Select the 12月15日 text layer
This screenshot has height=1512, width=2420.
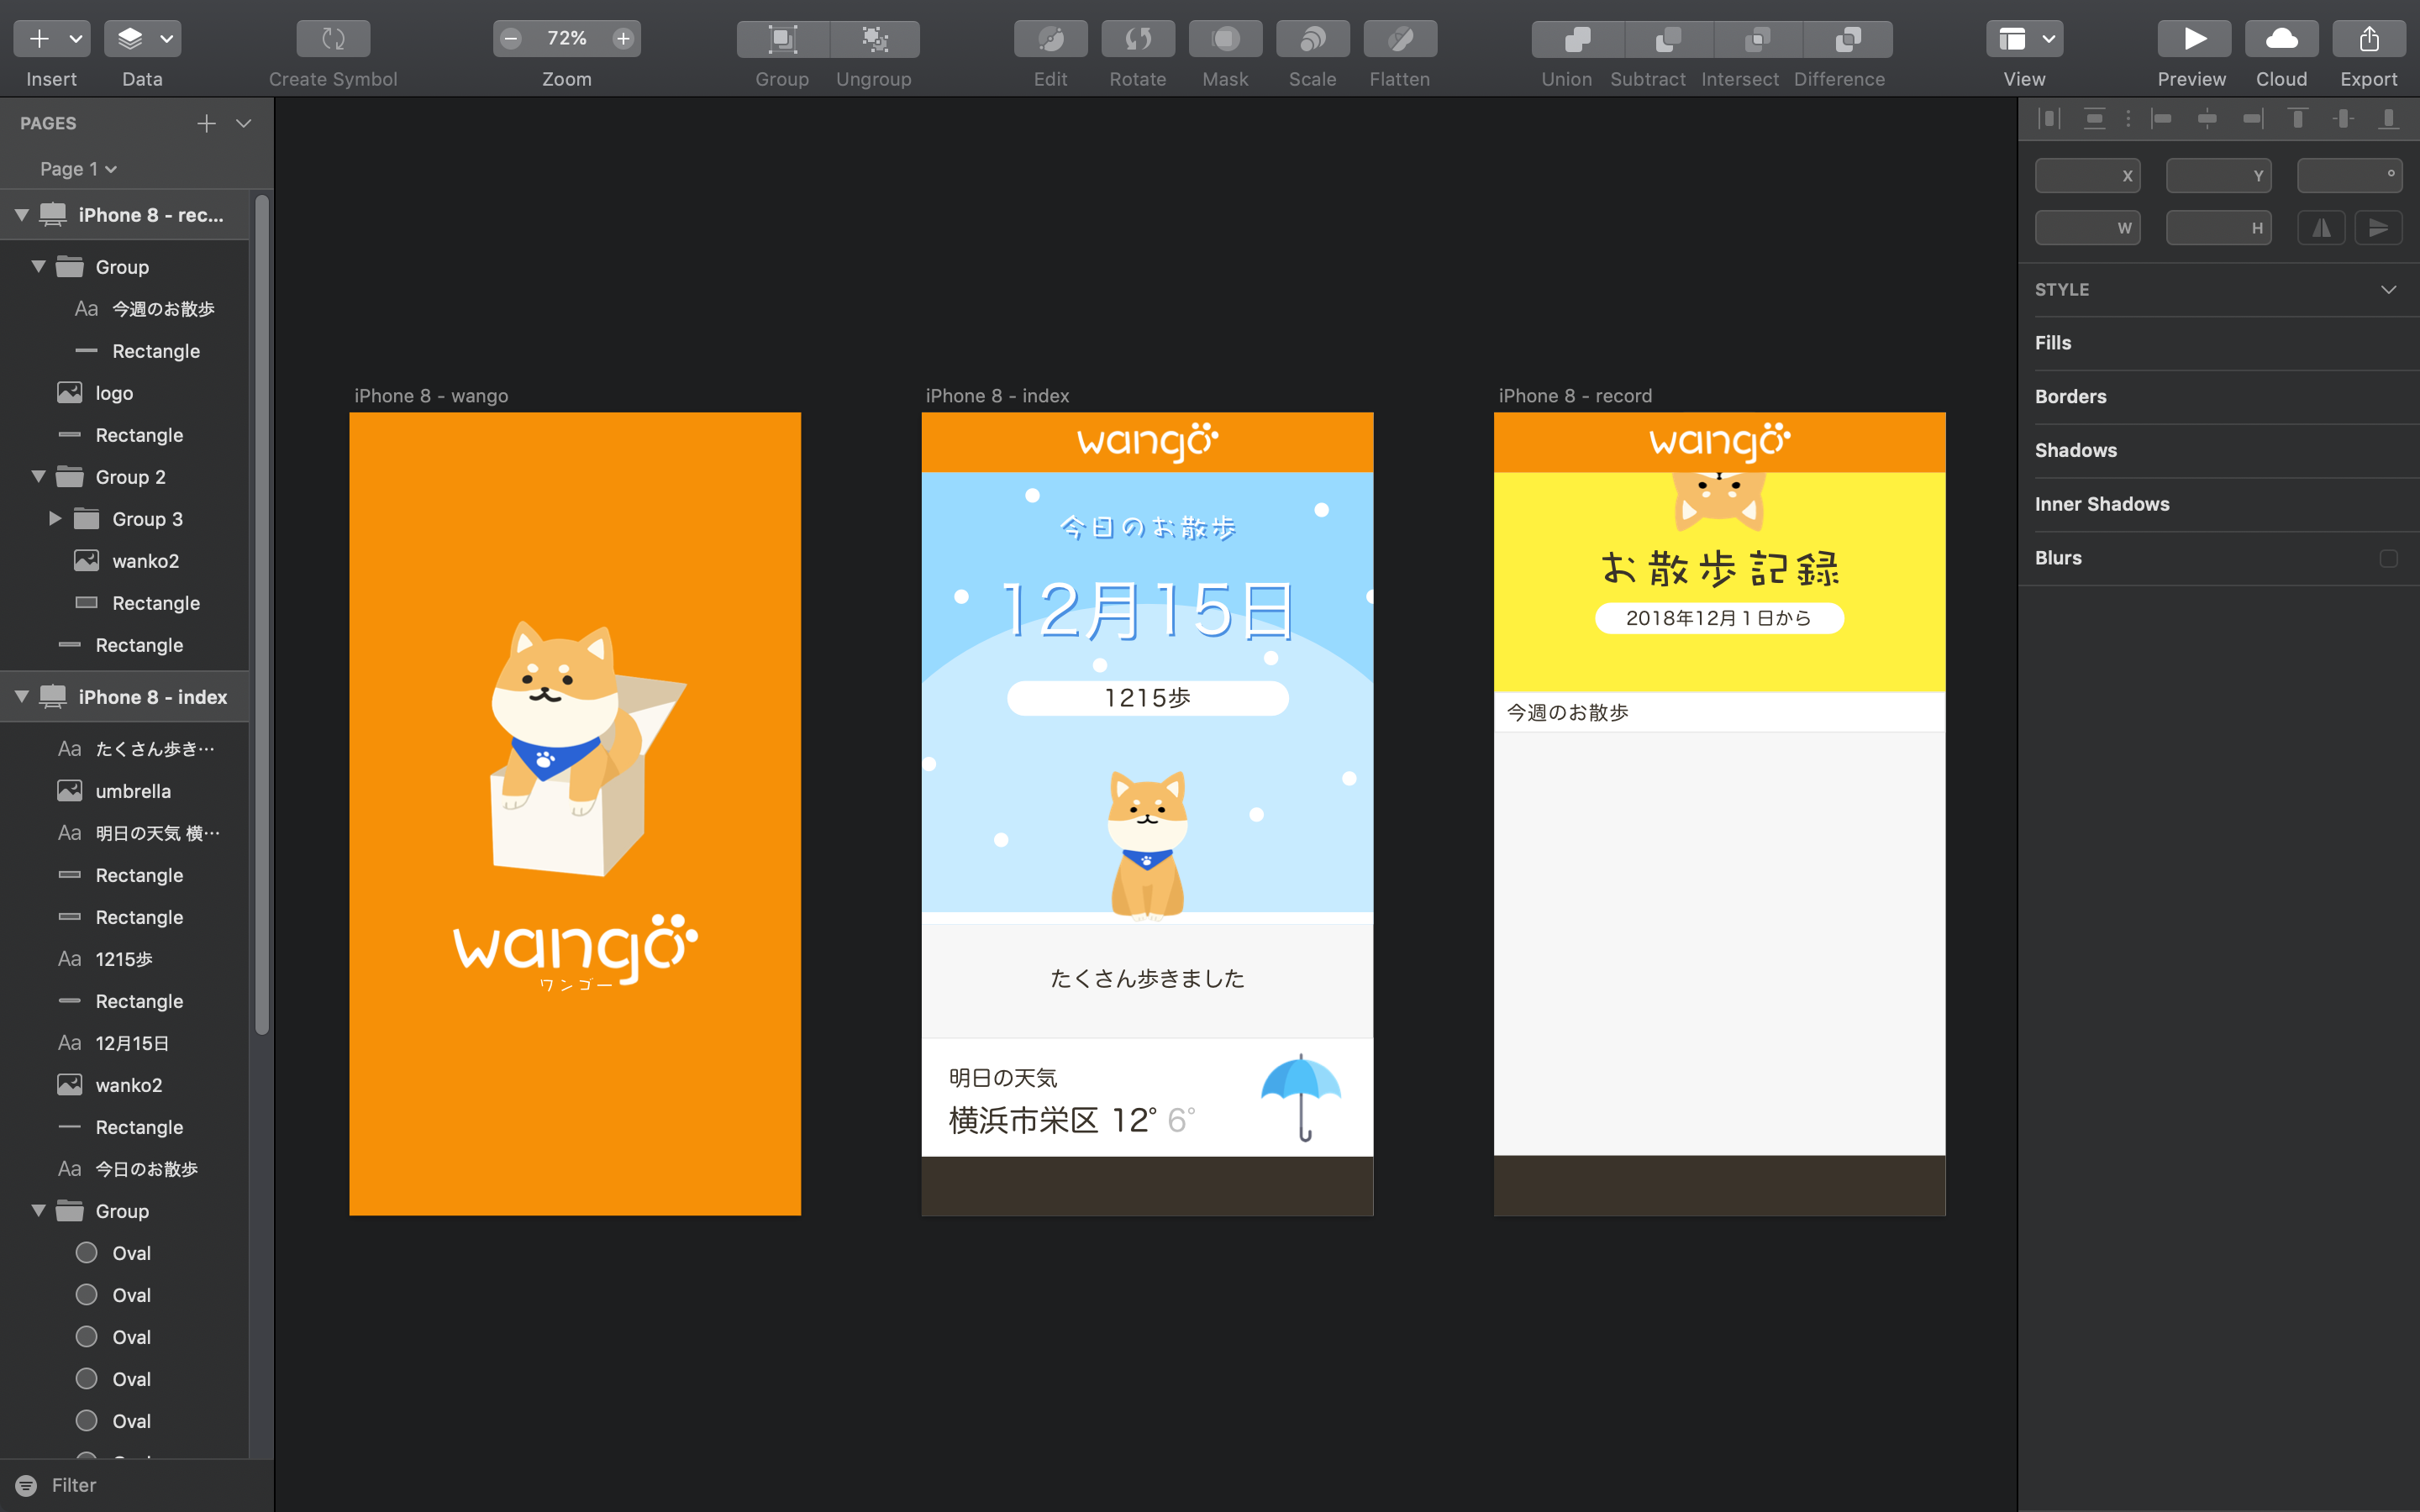coord(132,1043)
